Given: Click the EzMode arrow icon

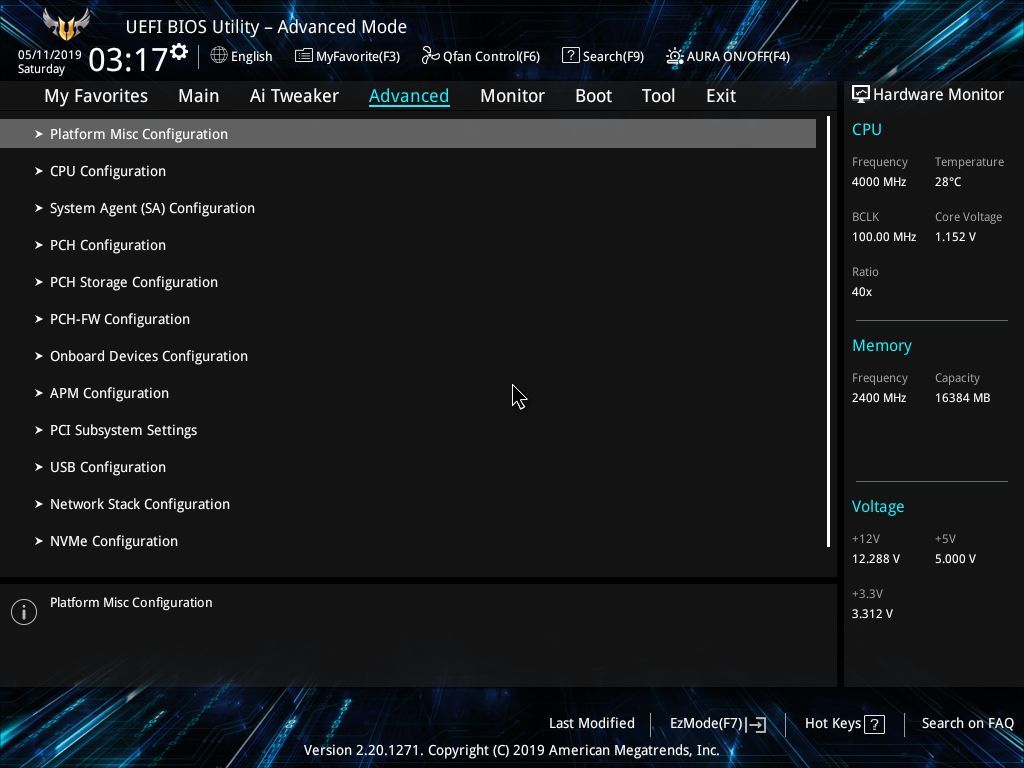Looking at the screenshot, I should coord(756,724).
